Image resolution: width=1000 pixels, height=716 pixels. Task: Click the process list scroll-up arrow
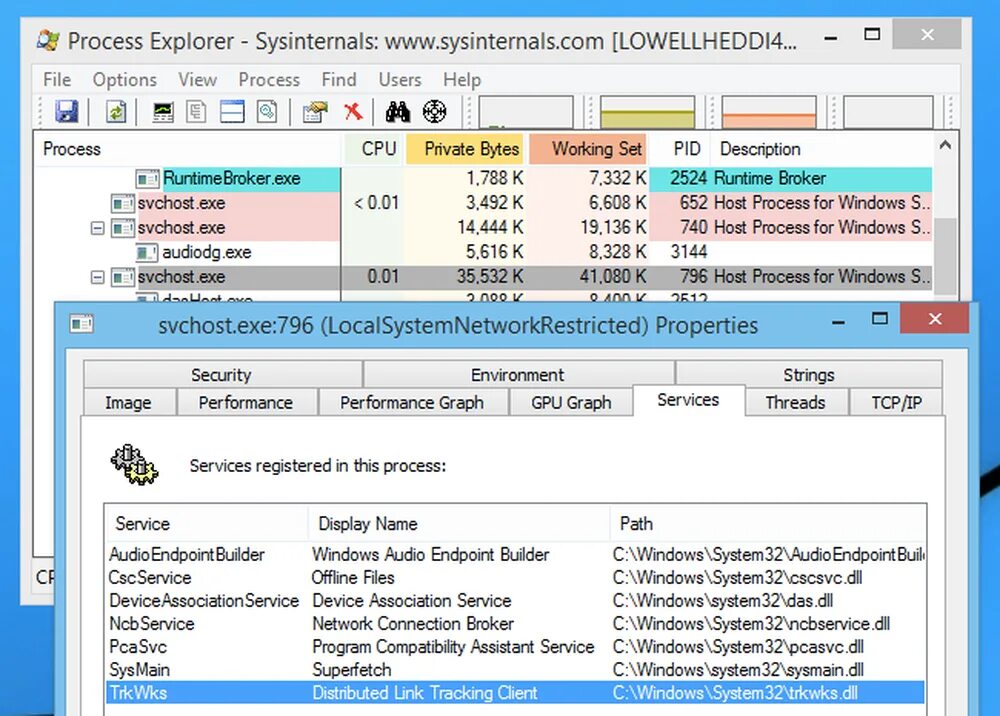[x=945, y=145]
